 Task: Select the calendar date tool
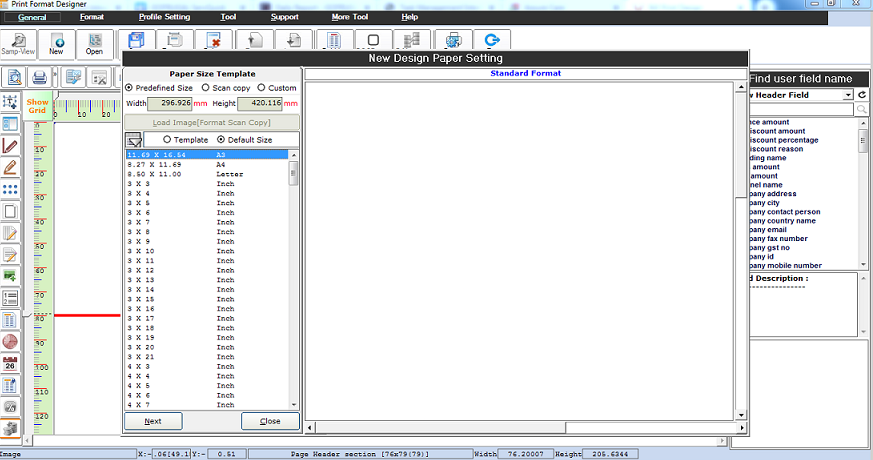tap(10, 363)
